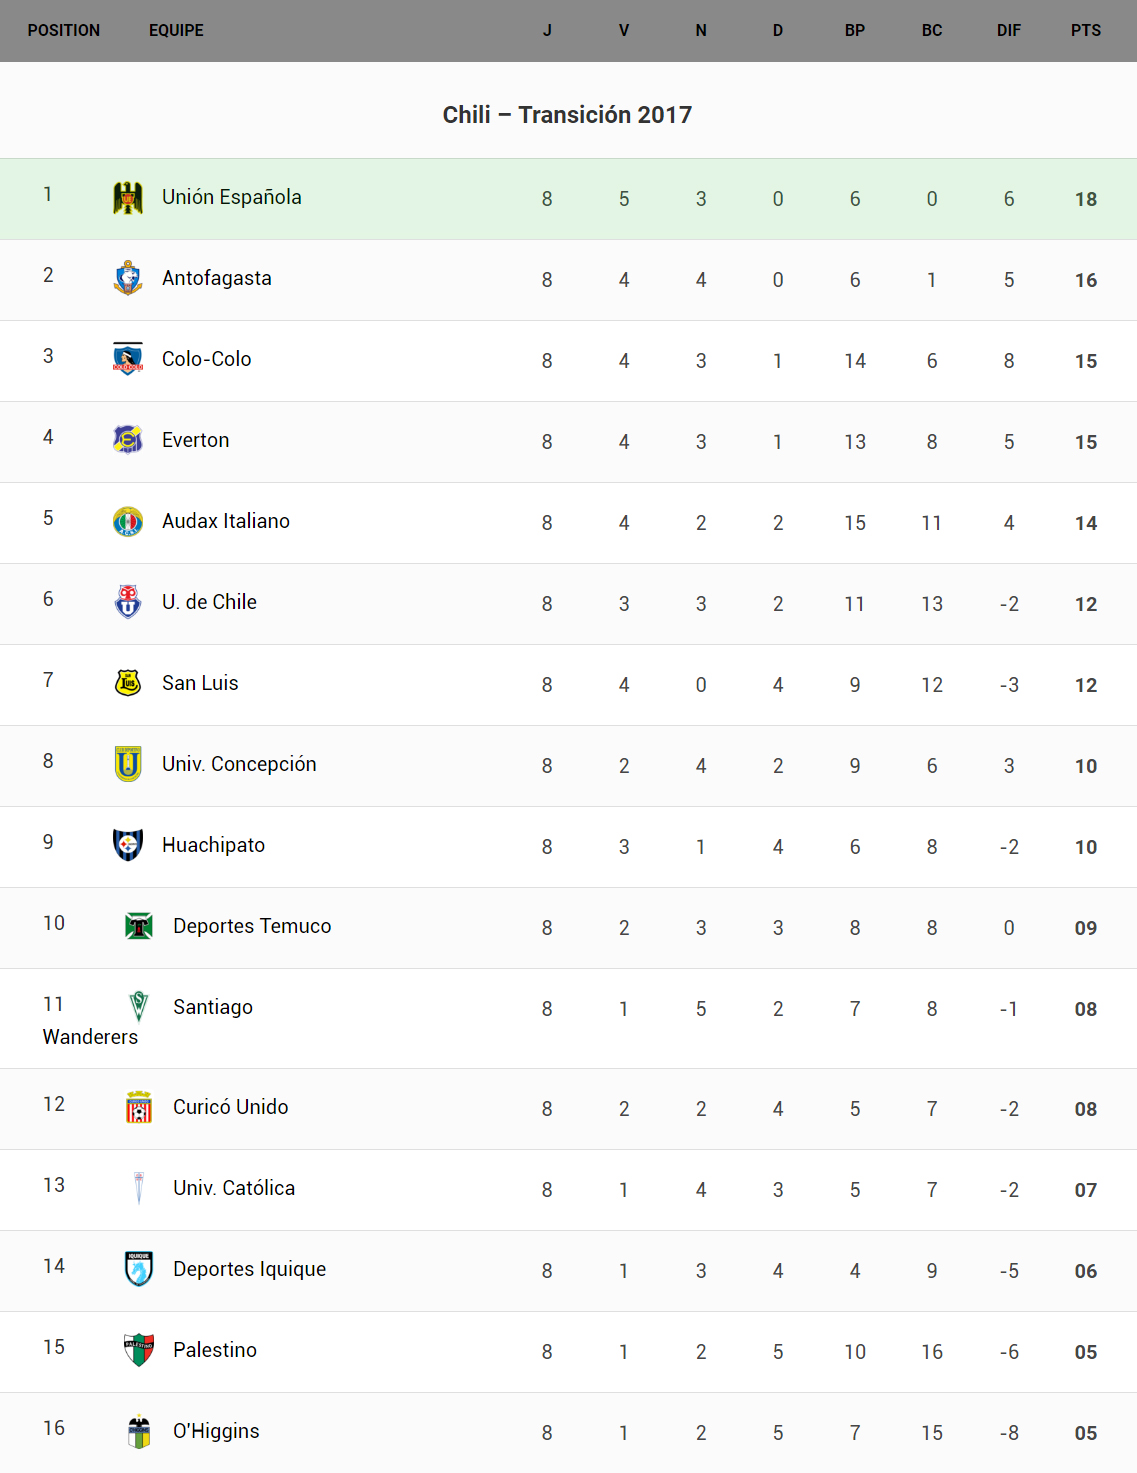Click the Palestino club crest

pos(139,1350)
